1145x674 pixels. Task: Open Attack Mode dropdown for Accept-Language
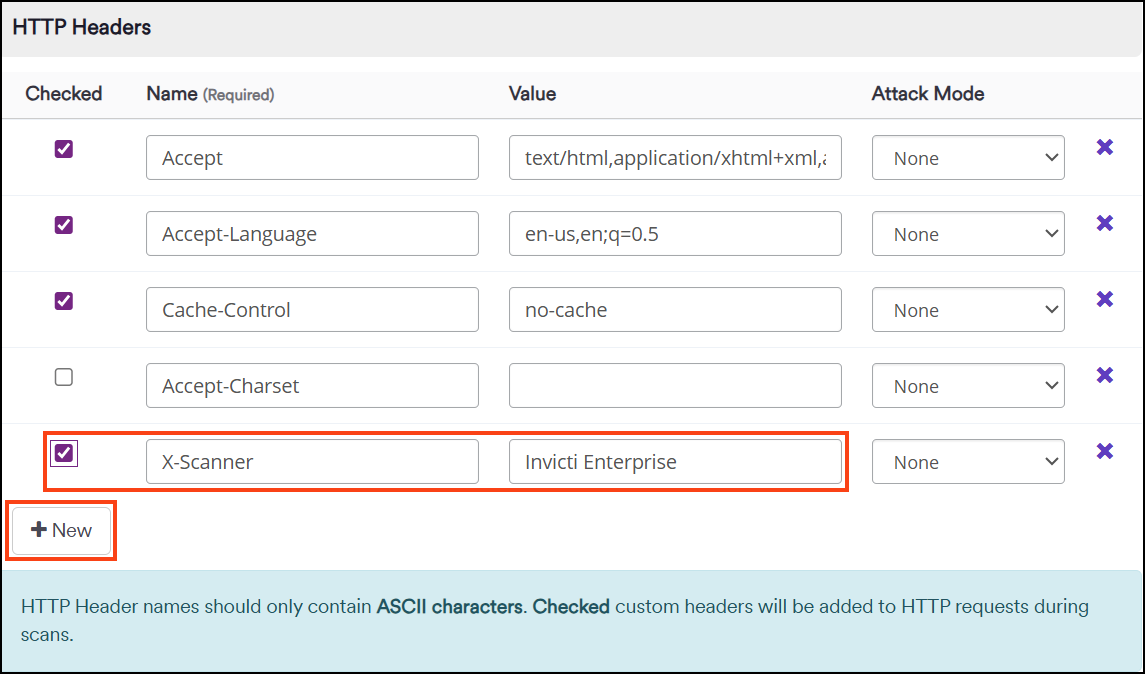(x=967, y=233)
